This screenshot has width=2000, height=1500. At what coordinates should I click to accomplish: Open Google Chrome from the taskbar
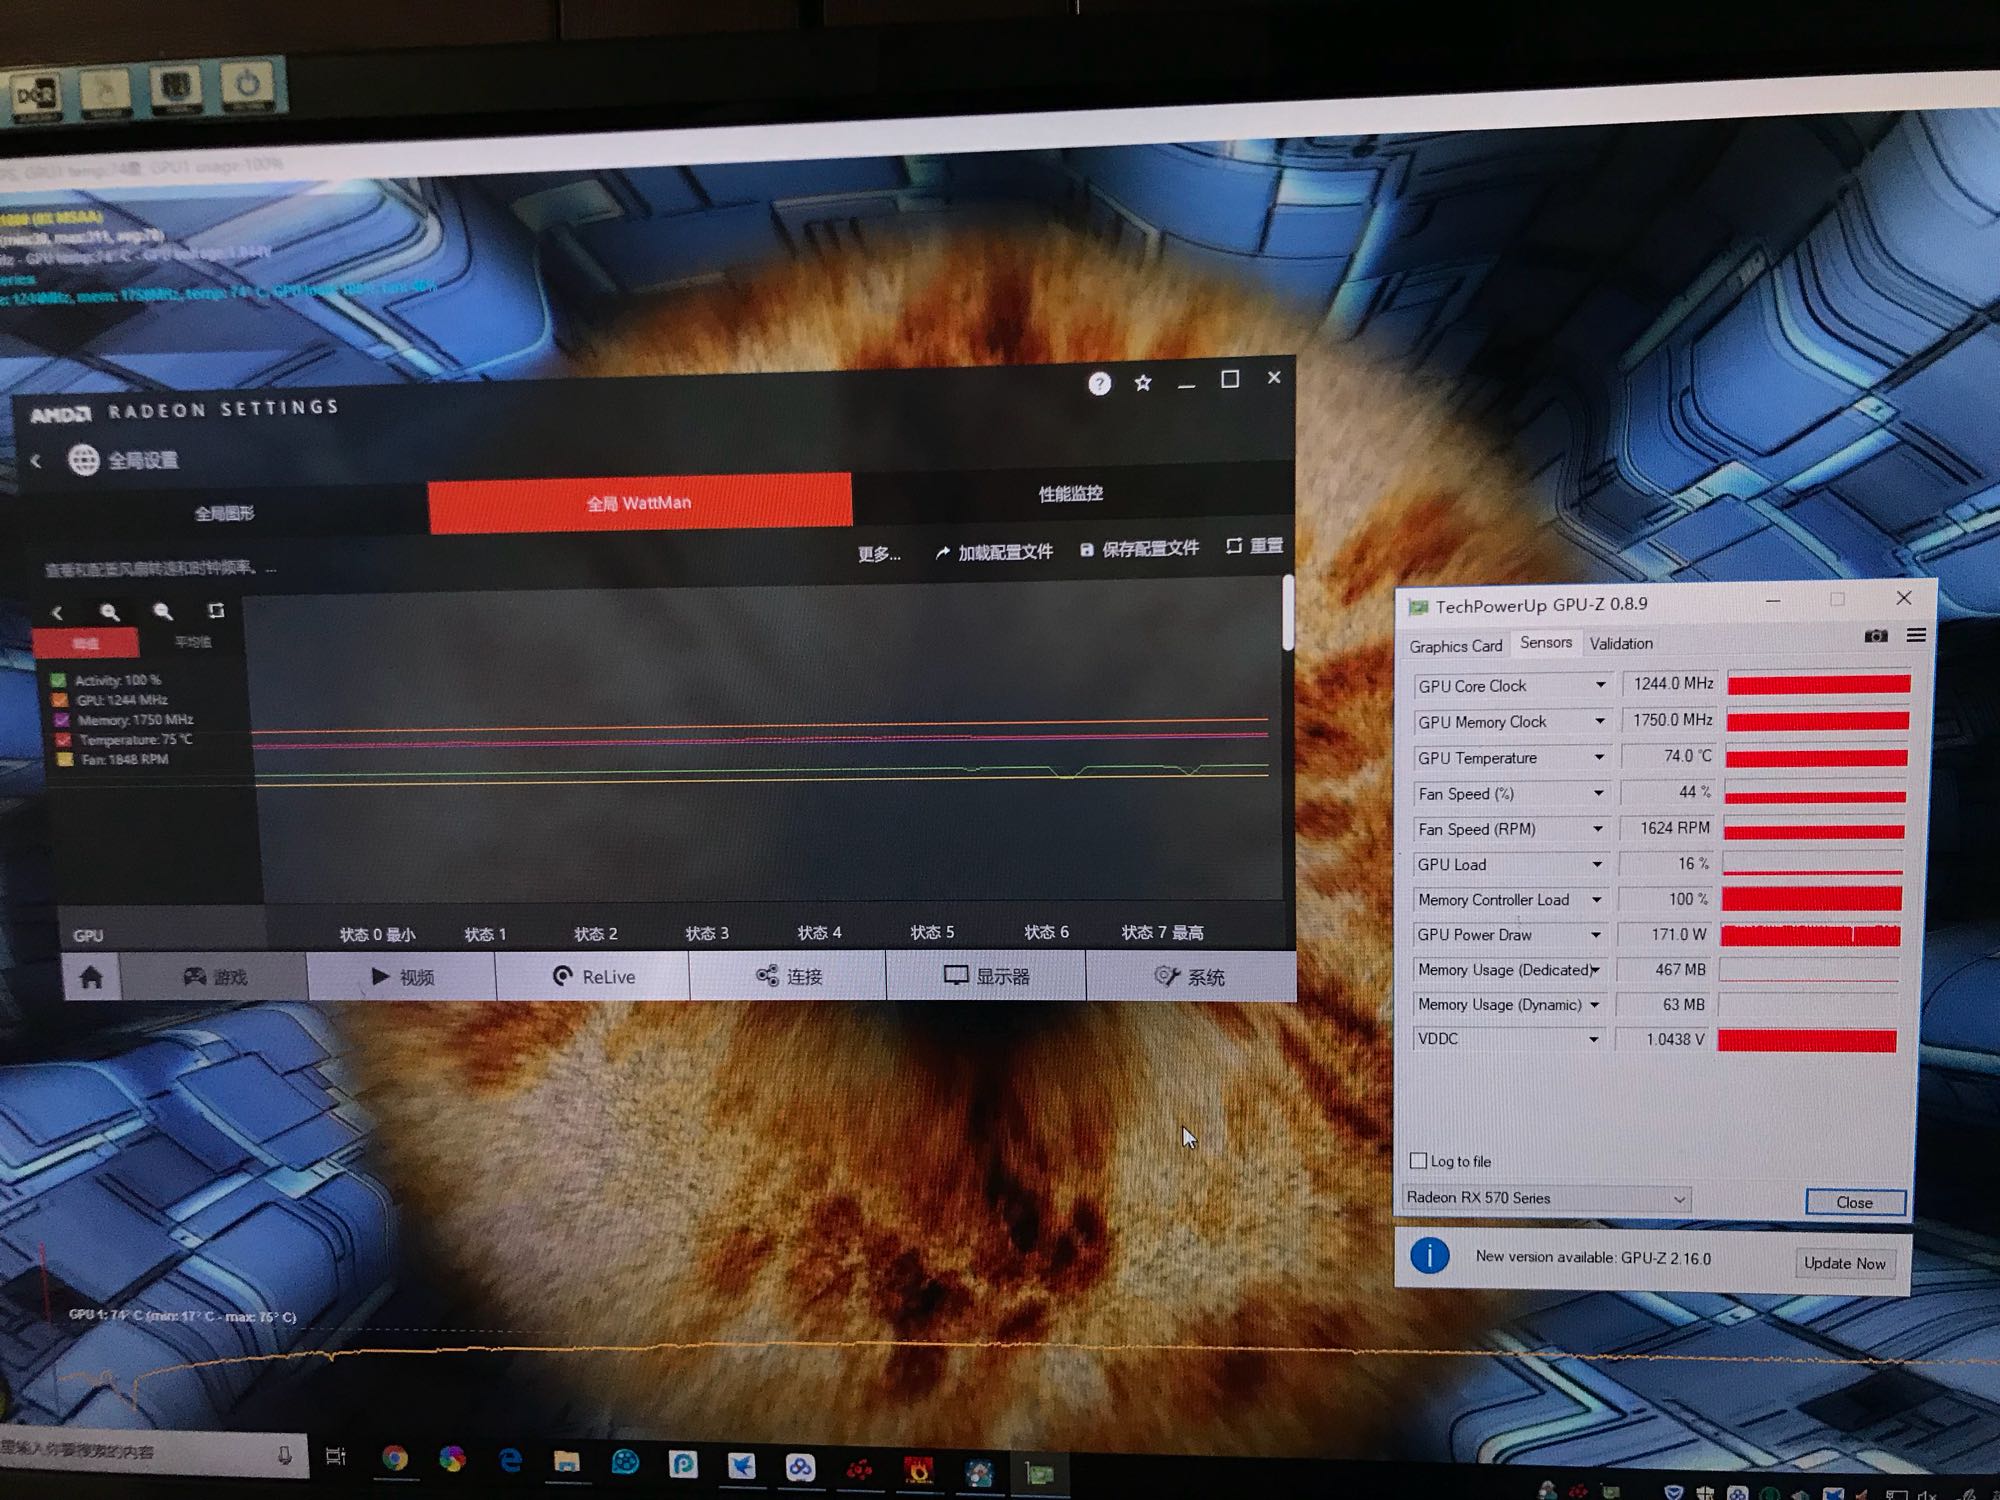395,1459
